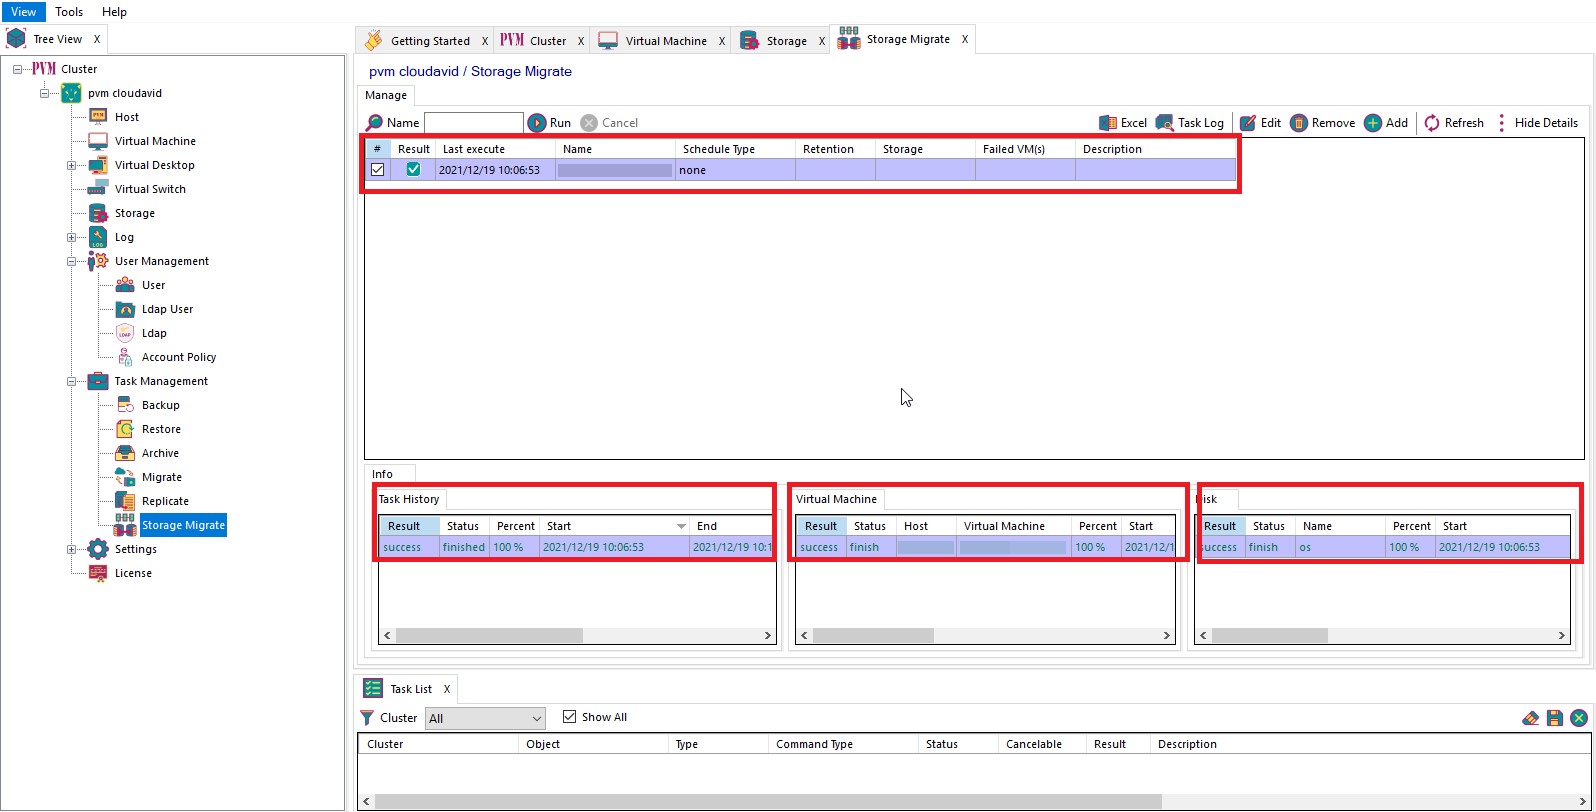The width and height of the screenshot is (1596, 812).
Task: Select the Manage tab
Action: click(x=386, y=95)
